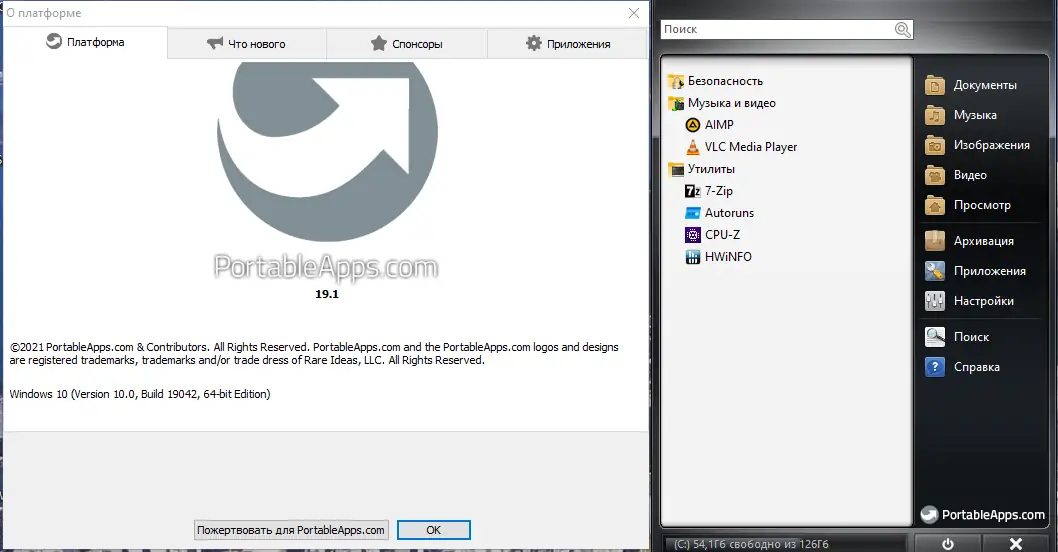The width and height of the screenshot is (1058, 552).
Task: Open the Приложения tab in About dialog
Action: click(567, 44)
